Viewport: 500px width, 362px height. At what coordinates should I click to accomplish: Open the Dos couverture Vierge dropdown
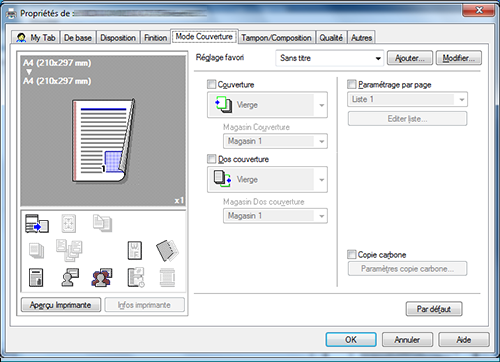[x=267, y=179]
